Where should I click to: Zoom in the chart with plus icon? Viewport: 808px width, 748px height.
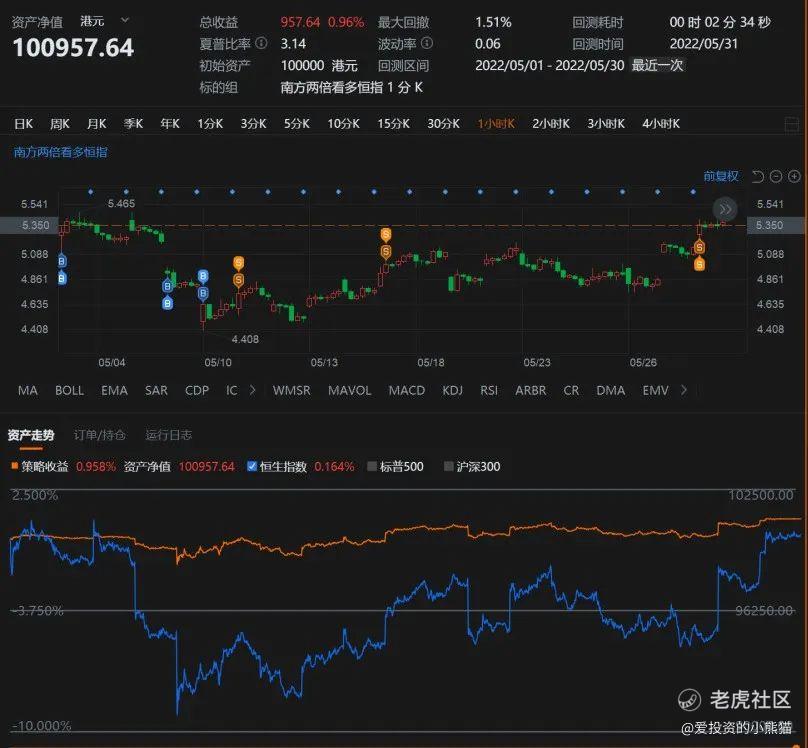coord(794,177)
